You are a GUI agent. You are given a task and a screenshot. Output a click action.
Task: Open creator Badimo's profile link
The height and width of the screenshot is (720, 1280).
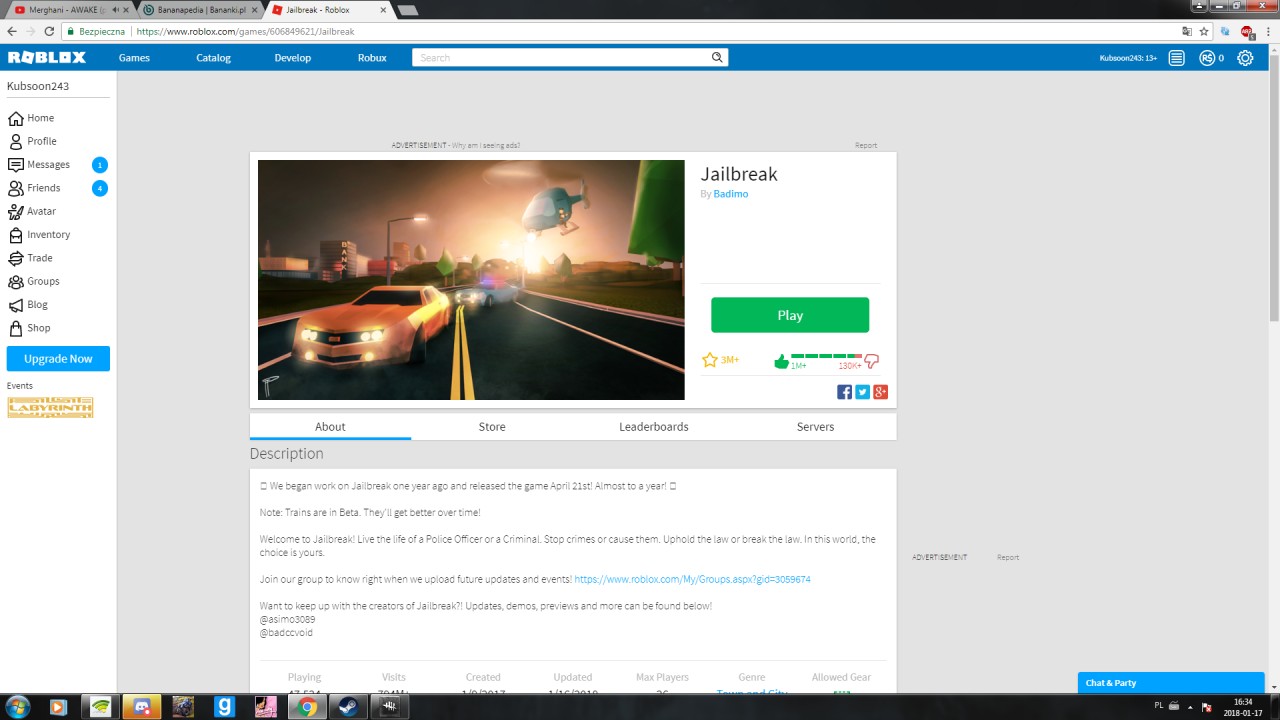731,194
